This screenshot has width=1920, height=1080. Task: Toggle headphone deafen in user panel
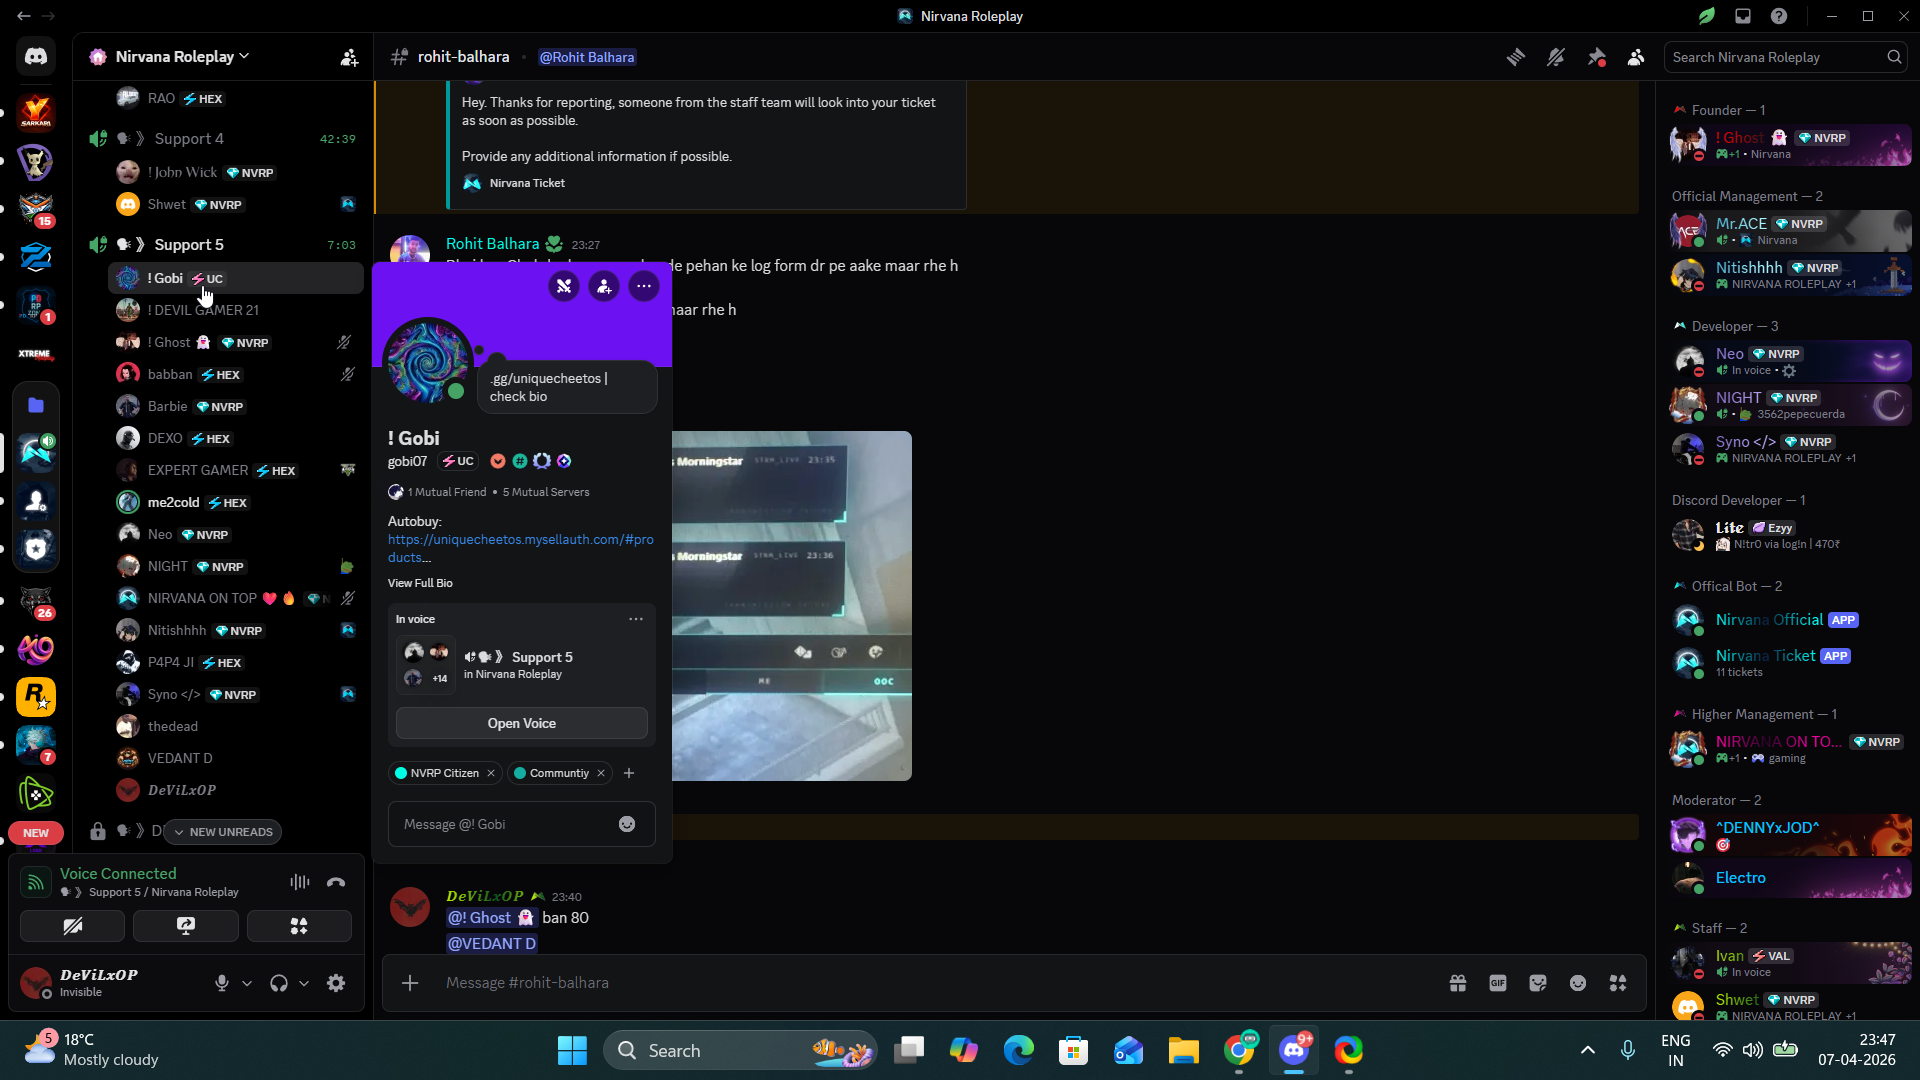pyautogui.click(x=279, y=983)
